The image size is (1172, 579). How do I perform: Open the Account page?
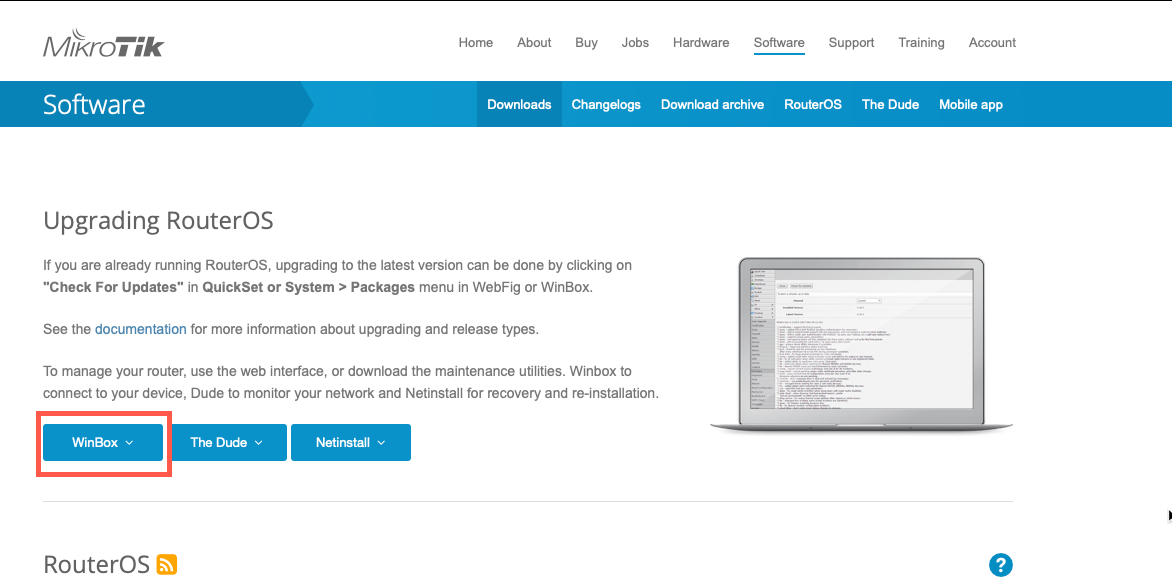pos(992,42)
